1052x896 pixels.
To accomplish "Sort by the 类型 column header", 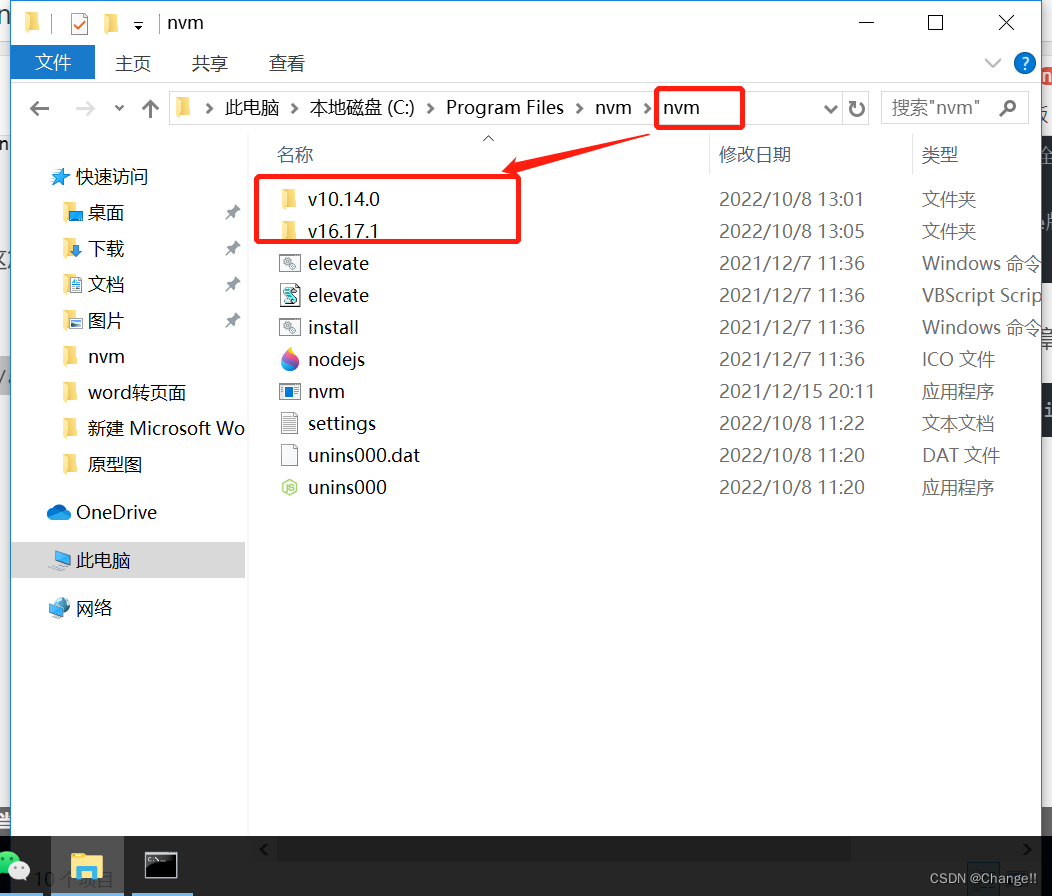I will pyautogui.click(x=939, y=155).
